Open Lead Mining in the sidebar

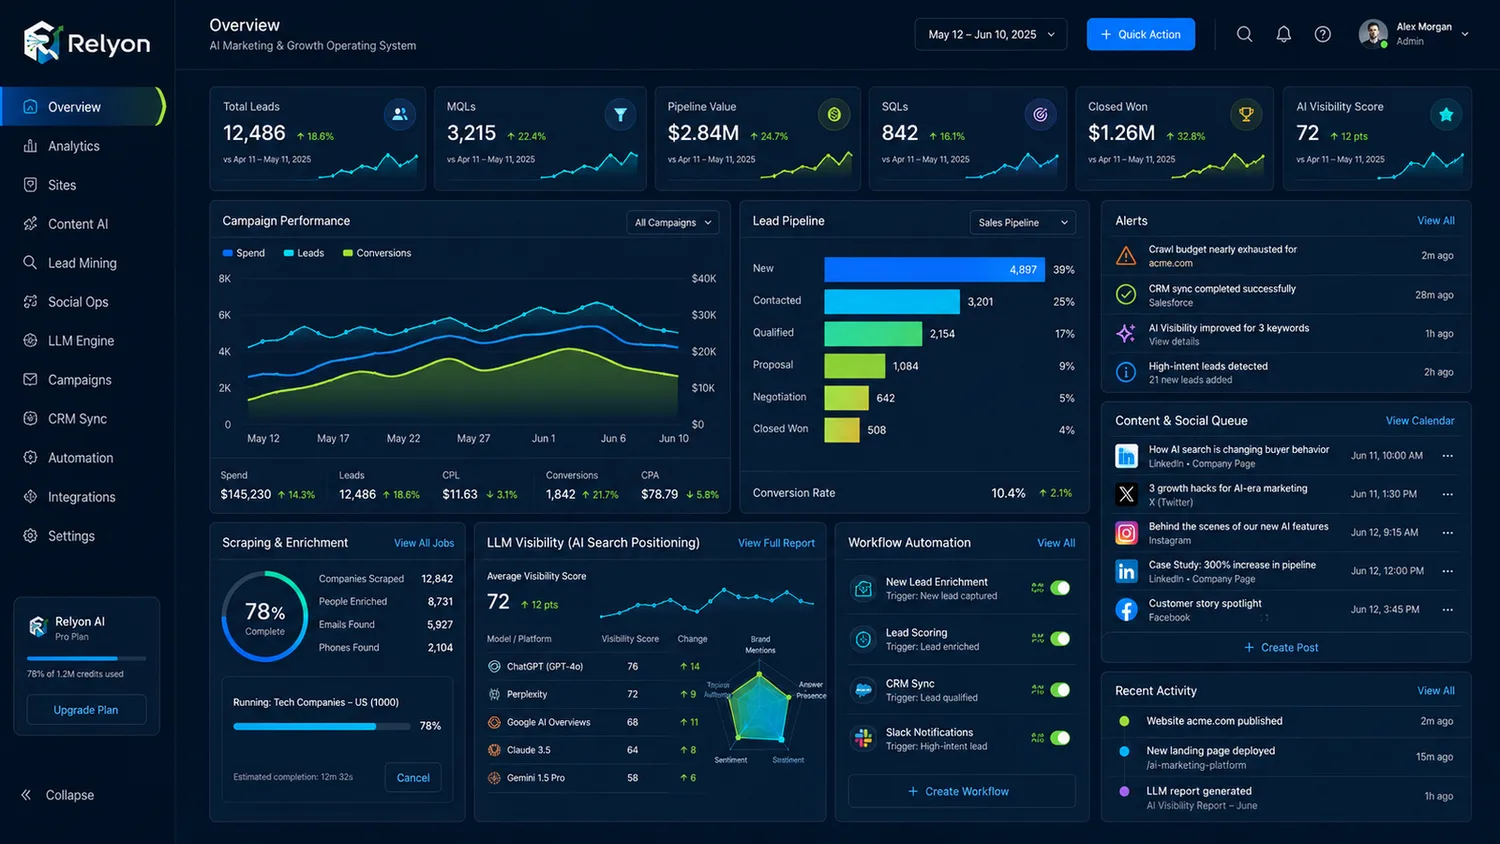82,263
